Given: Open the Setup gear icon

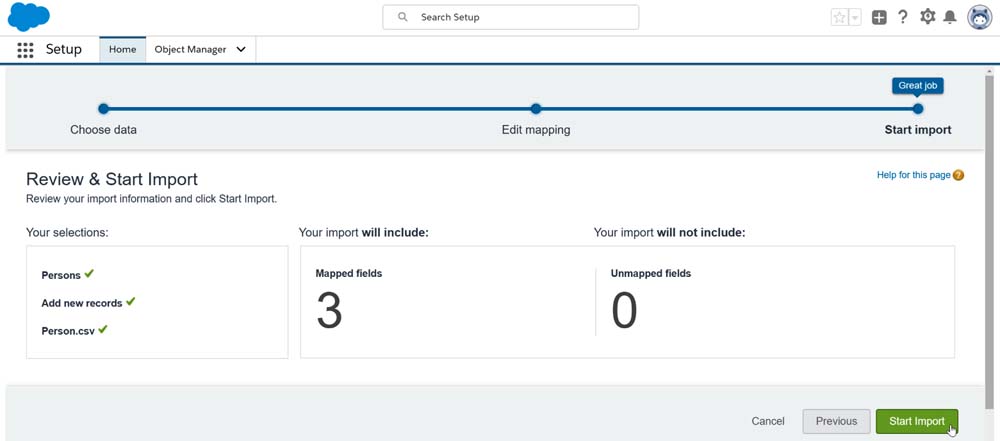Looking at the screenshot, I should [x=927, y=17].
